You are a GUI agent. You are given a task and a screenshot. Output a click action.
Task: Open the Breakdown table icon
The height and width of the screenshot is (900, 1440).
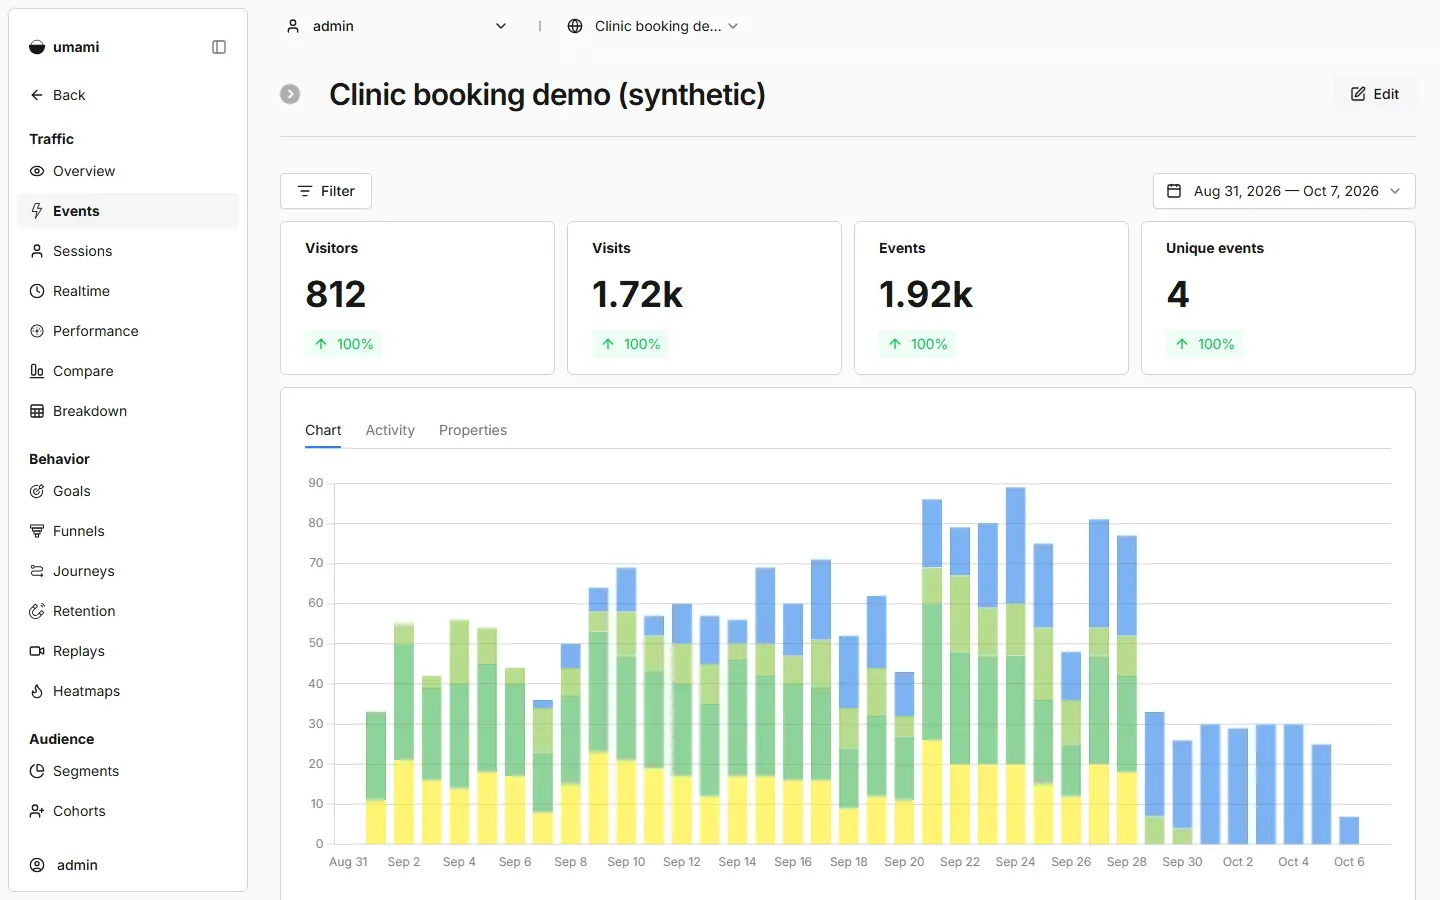37,411
